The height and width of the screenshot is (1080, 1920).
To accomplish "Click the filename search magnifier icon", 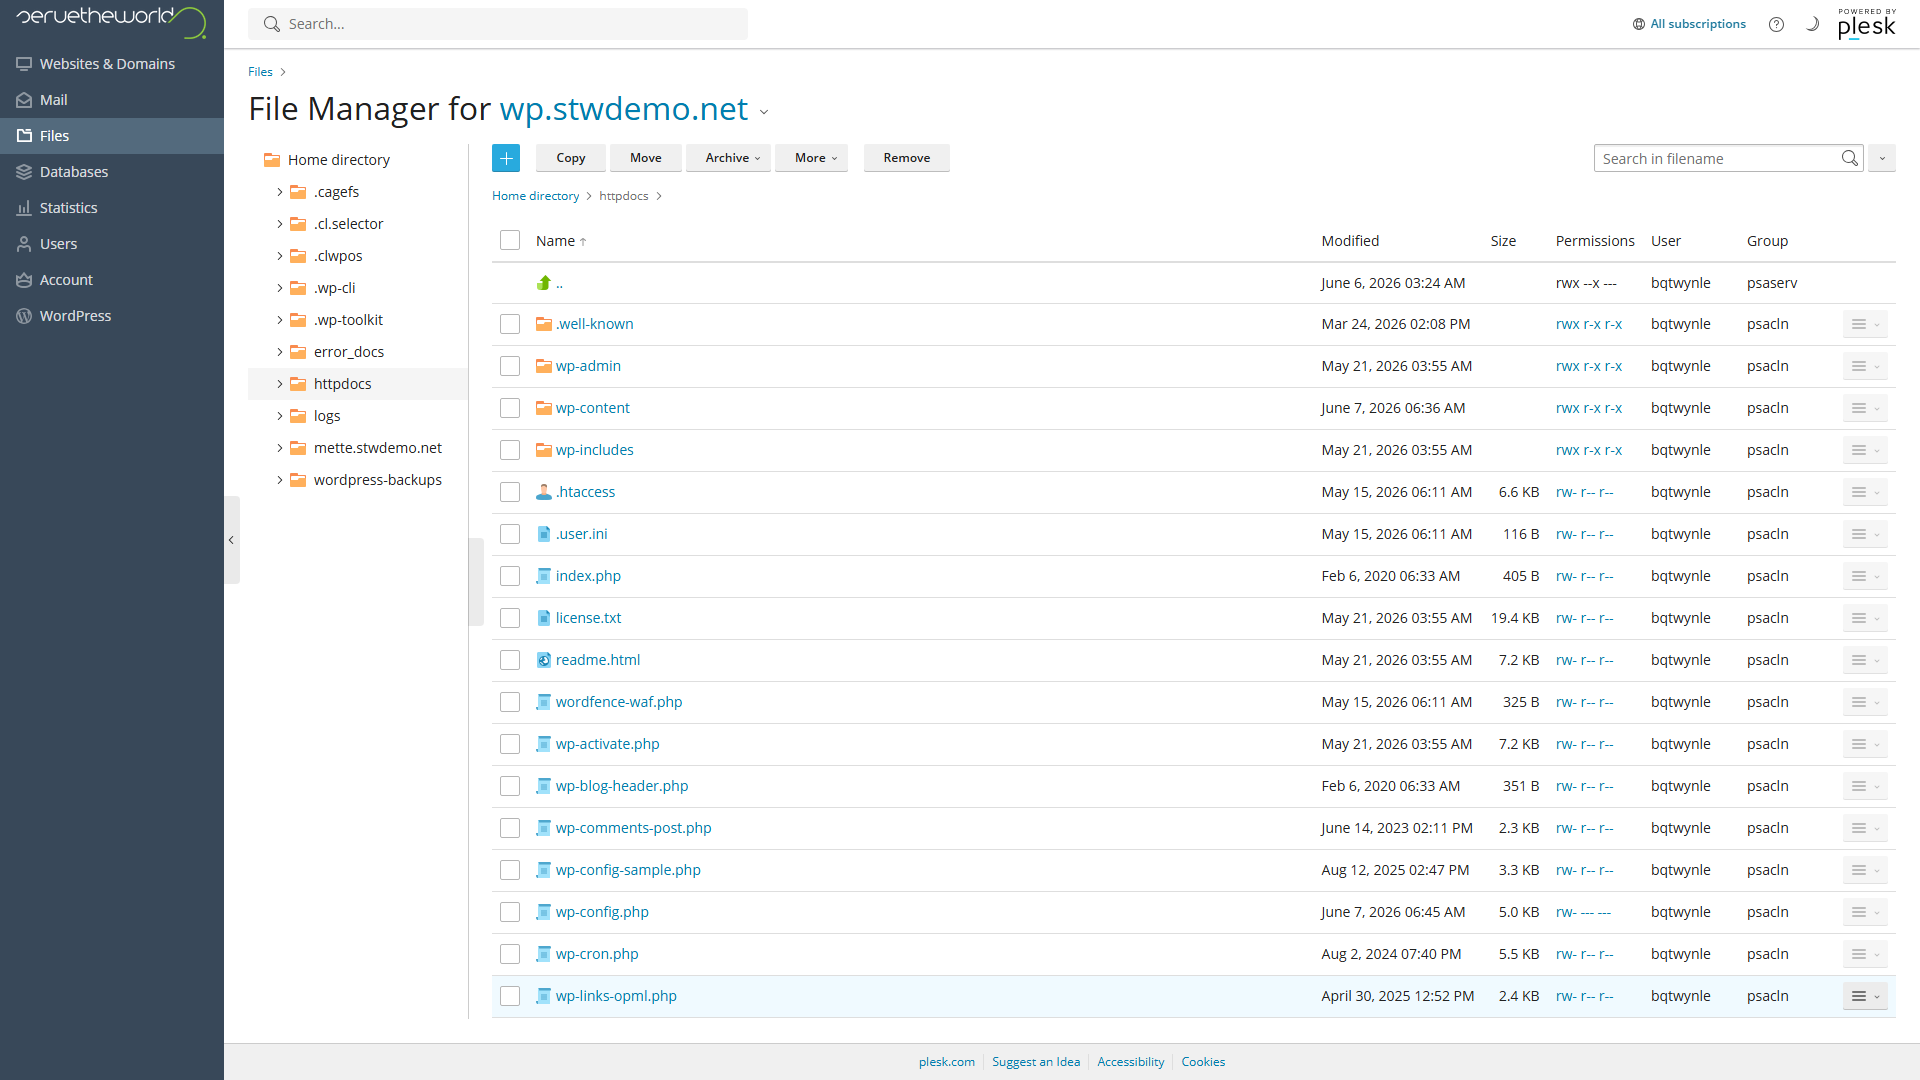I will pyautogui.click(x=1850, y=158).
